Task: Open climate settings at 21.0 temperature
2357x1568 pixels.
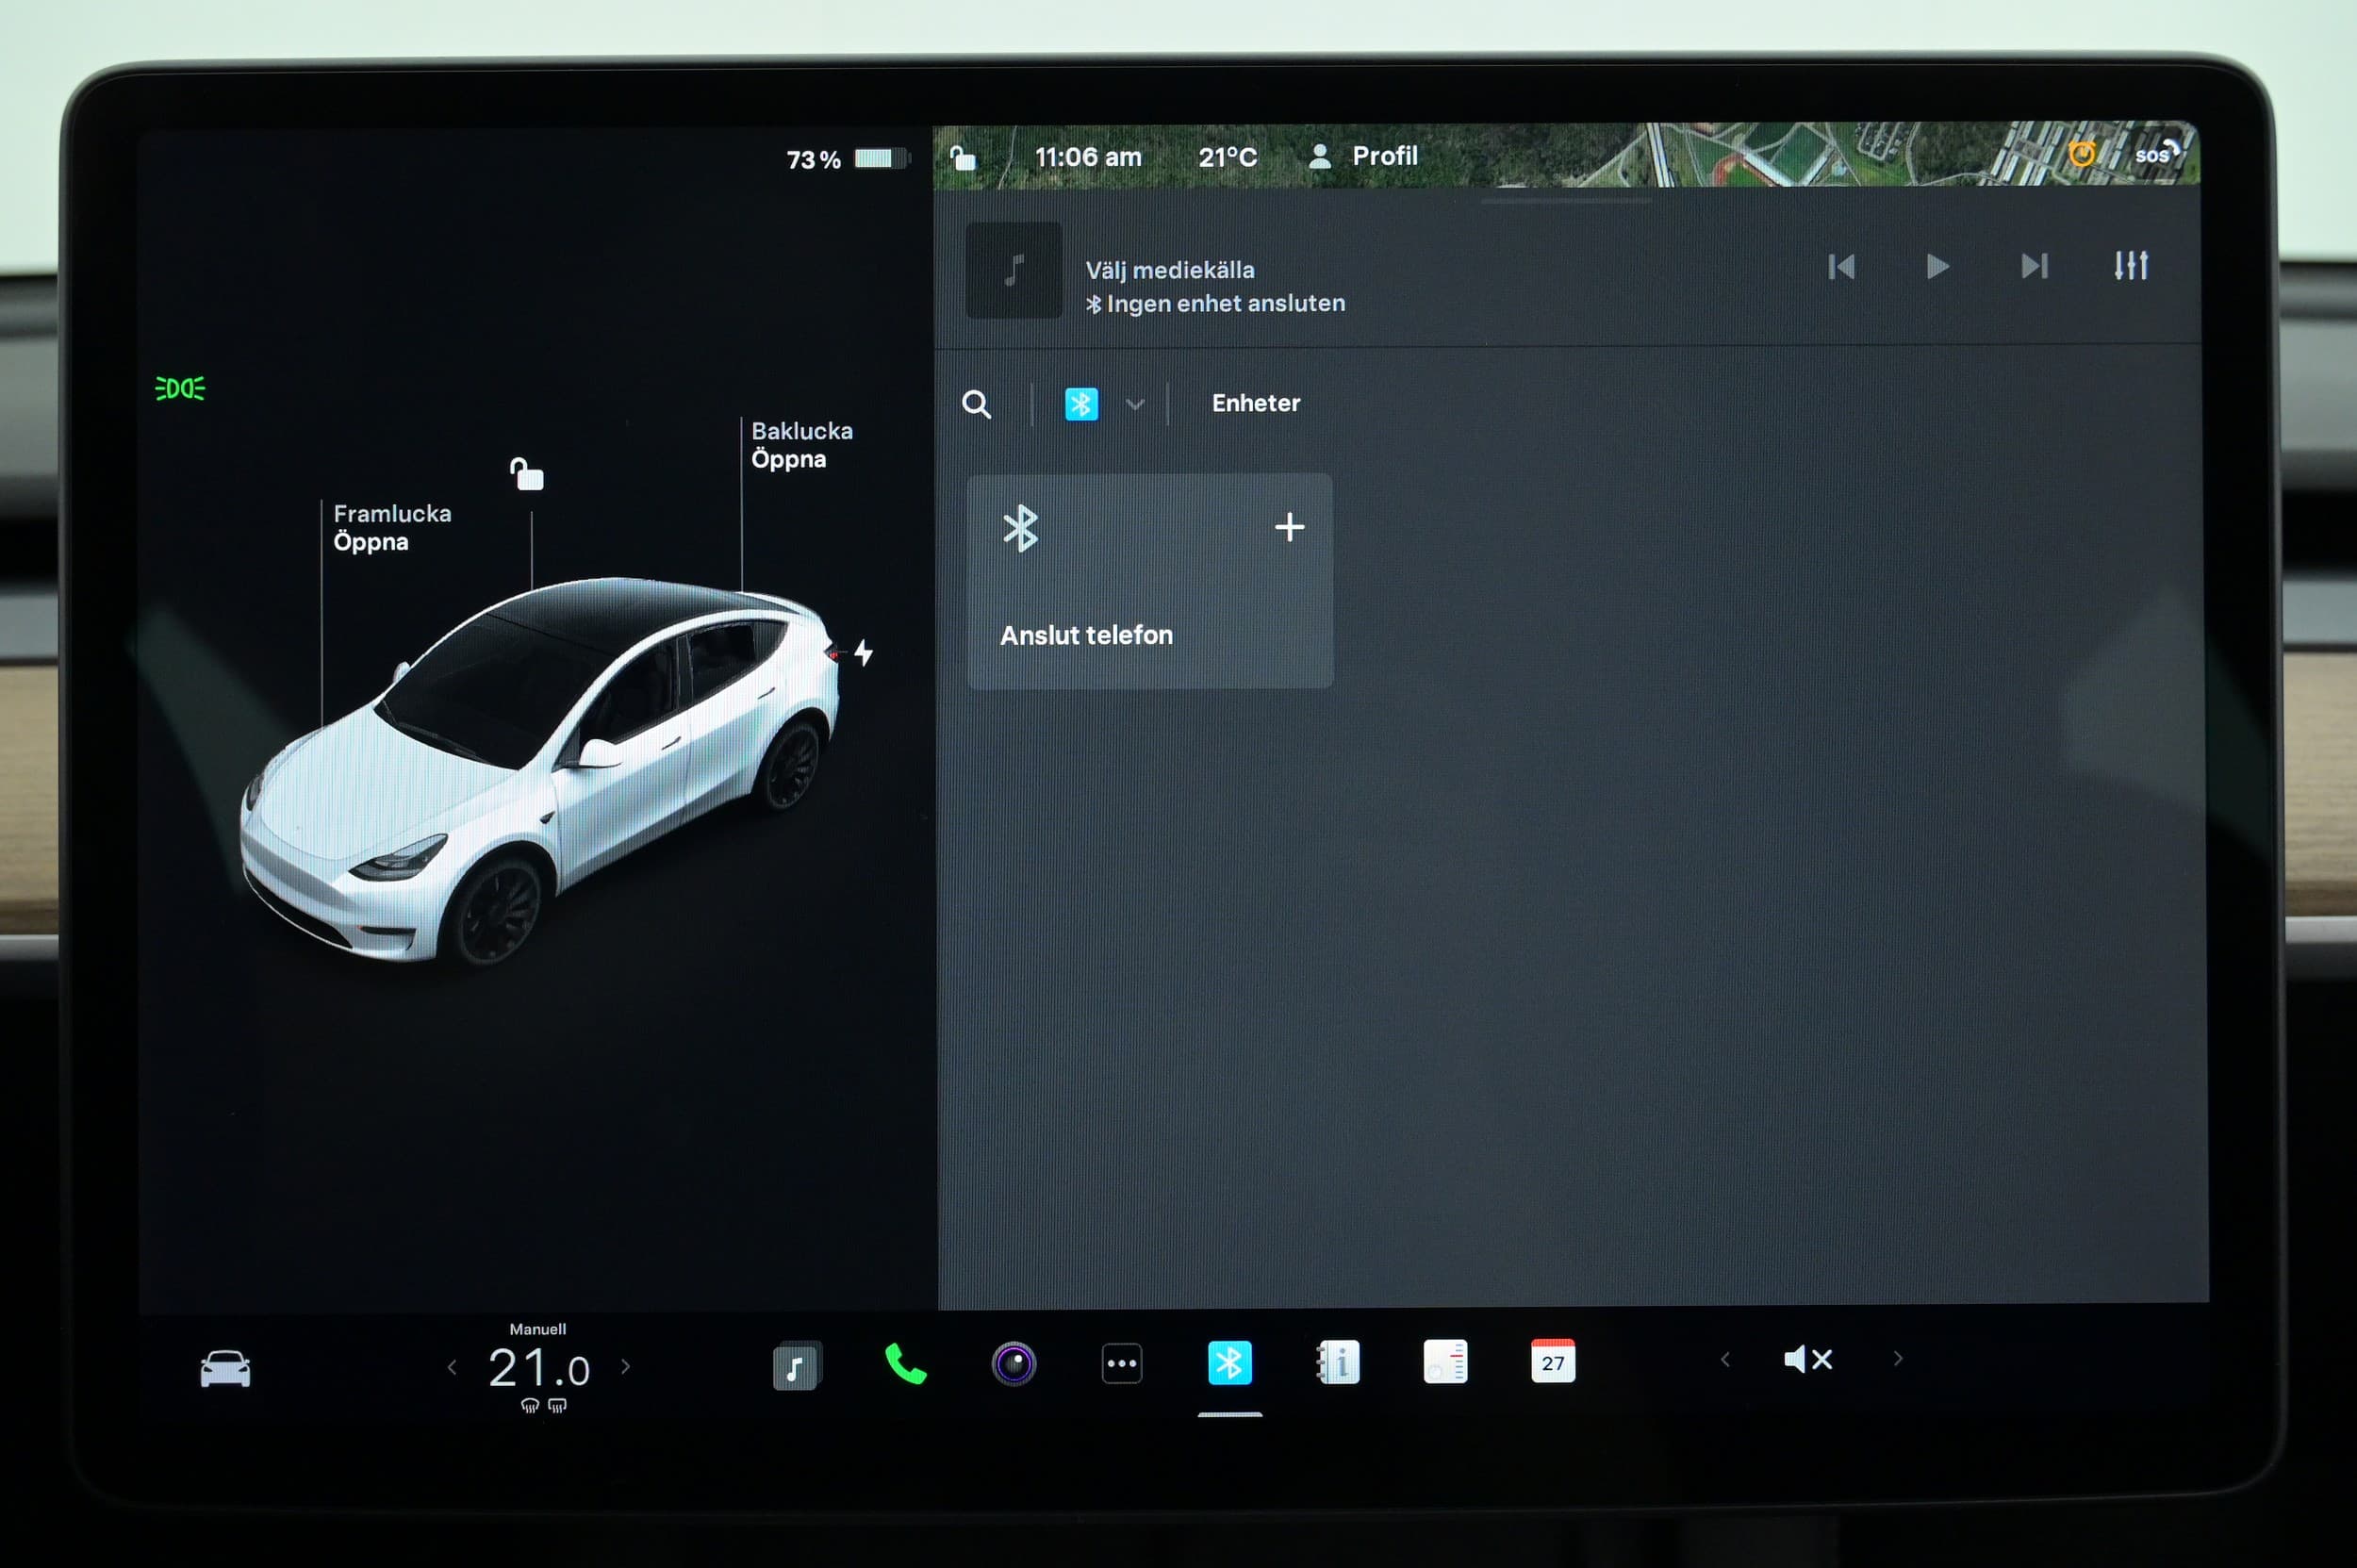Action: point(539,1369)
